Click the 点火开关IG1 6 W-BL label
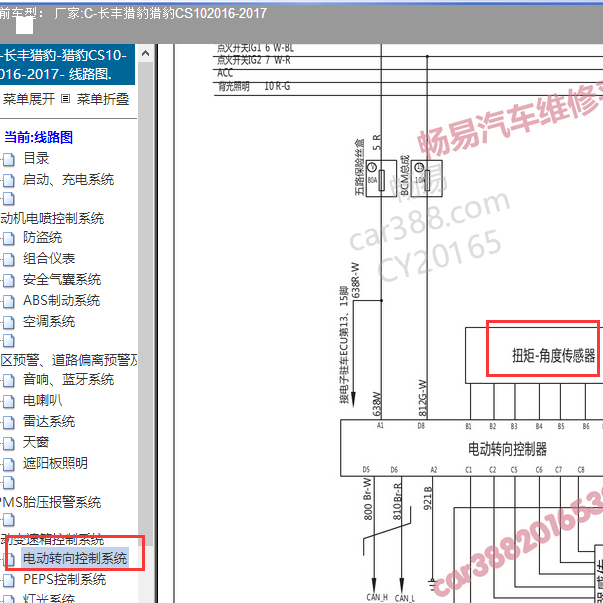Screen dimensions: 603x603 [x=255, y=48]
